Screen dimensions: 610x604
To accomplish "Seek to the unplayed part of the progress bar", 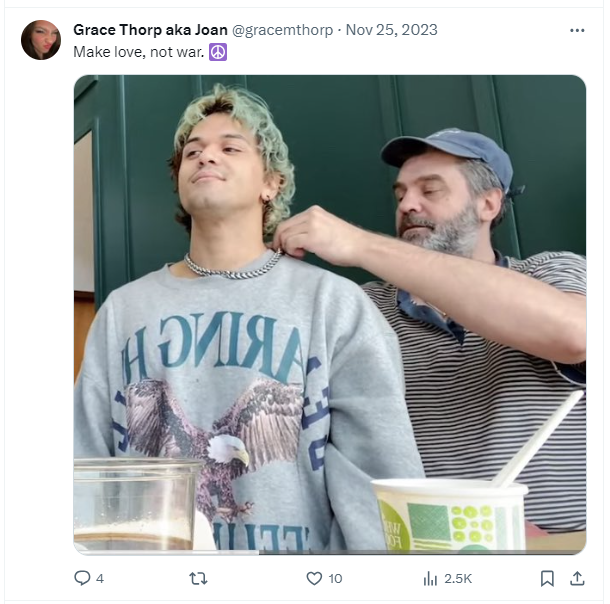I will (x=422, y=552).
